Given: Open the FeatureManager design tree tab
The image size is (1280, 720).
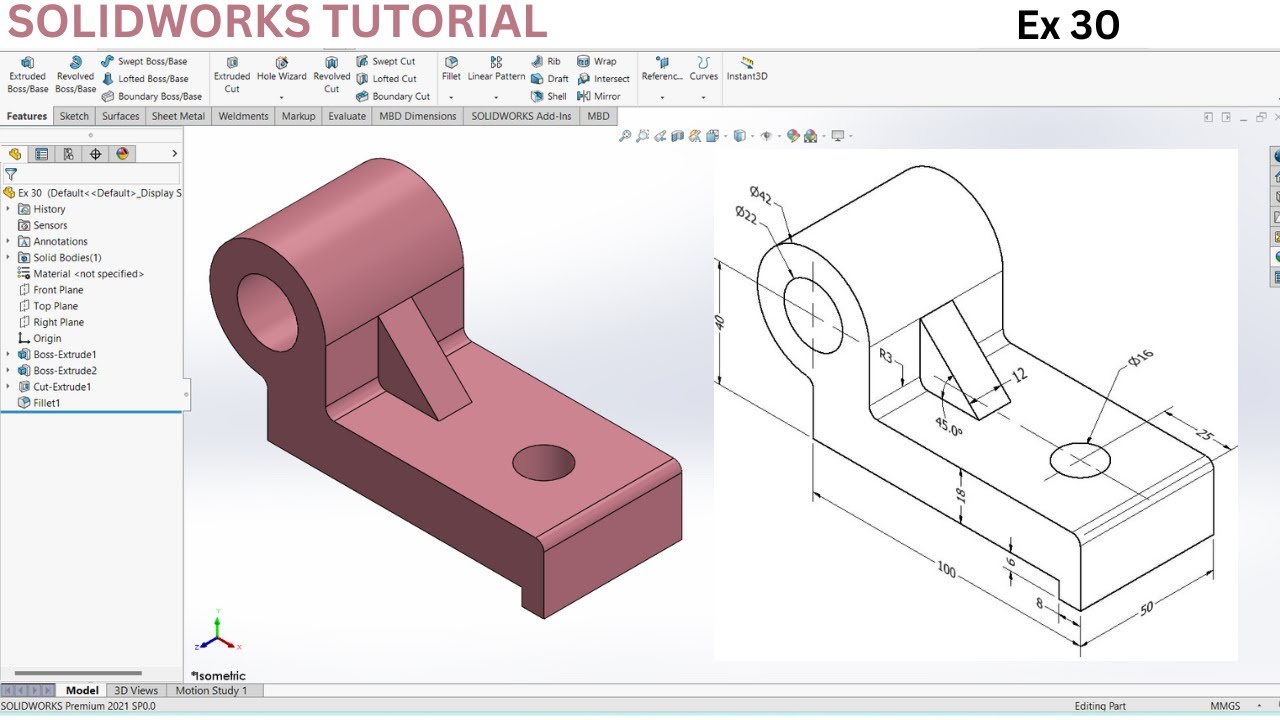Looking at the screenshot, I should (x=15, y=154).
